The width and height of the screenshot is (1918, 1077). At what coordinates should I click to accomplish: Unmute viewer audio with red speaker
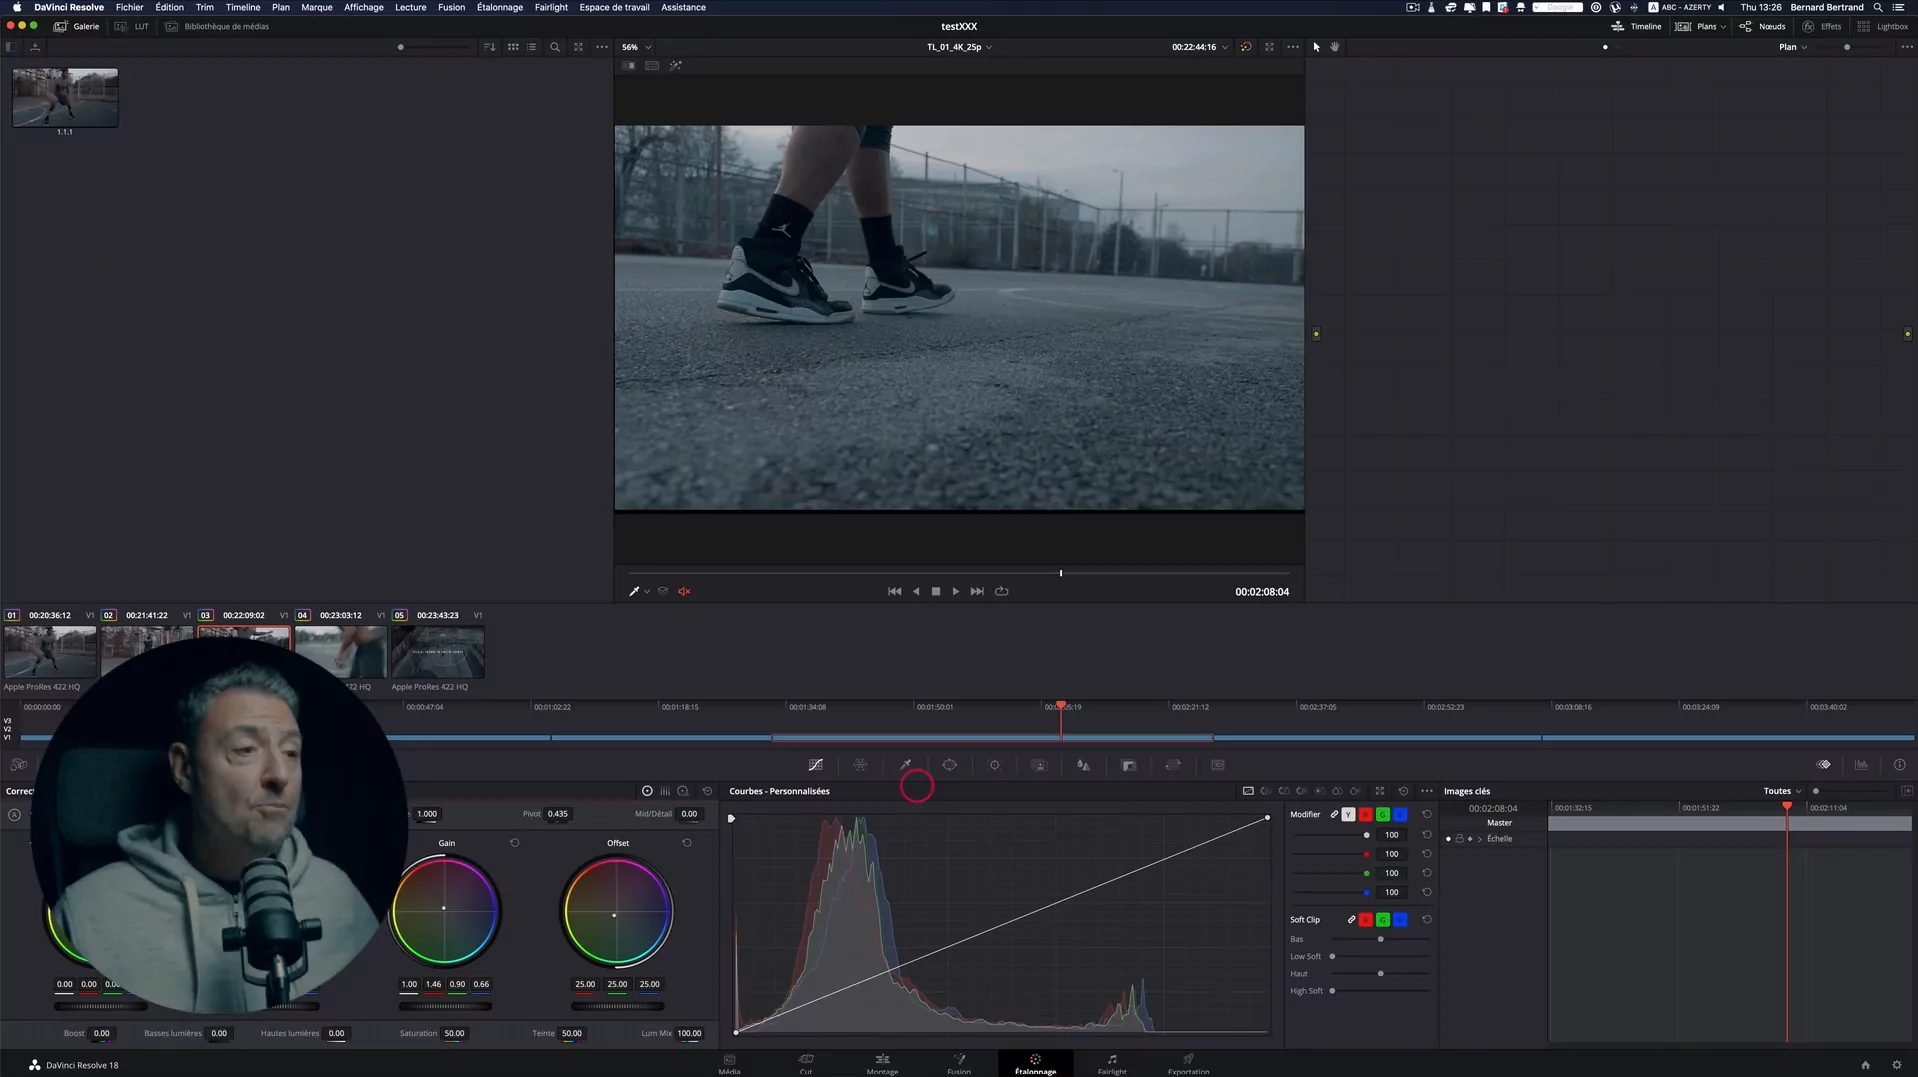coord(685,591)
